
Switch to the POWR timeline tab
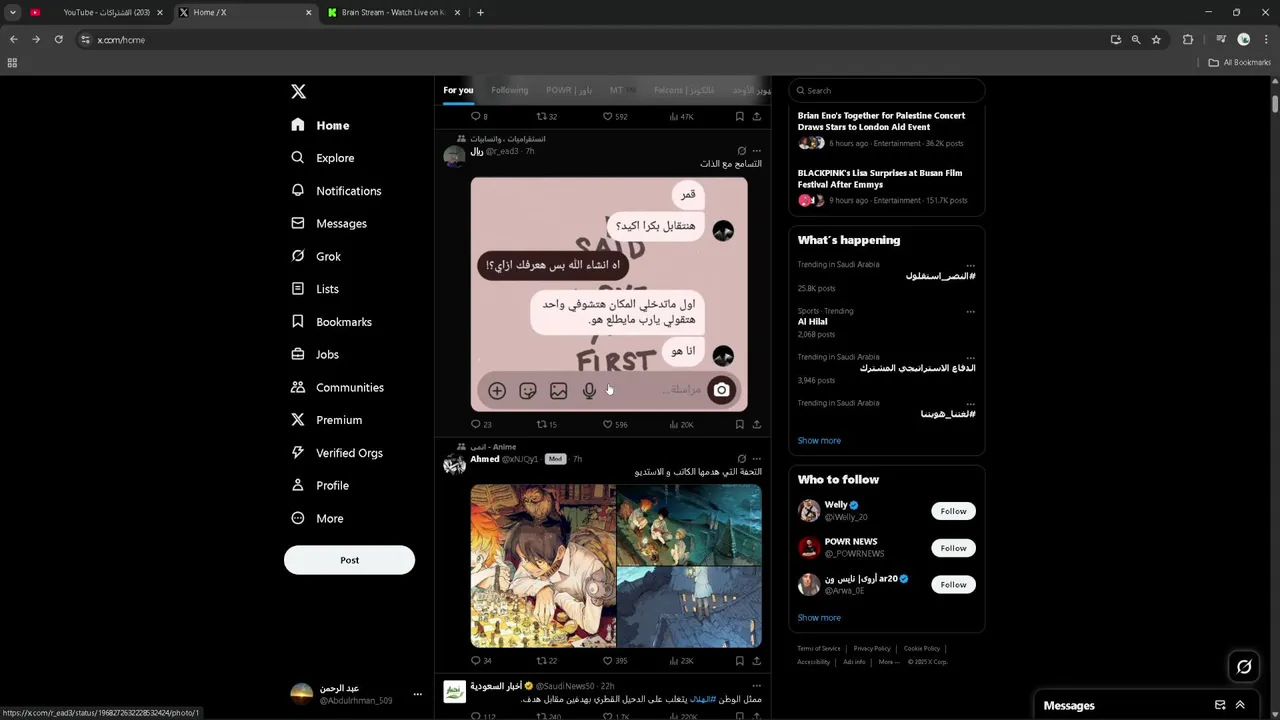pyautogui.click(x=569, y=90)
